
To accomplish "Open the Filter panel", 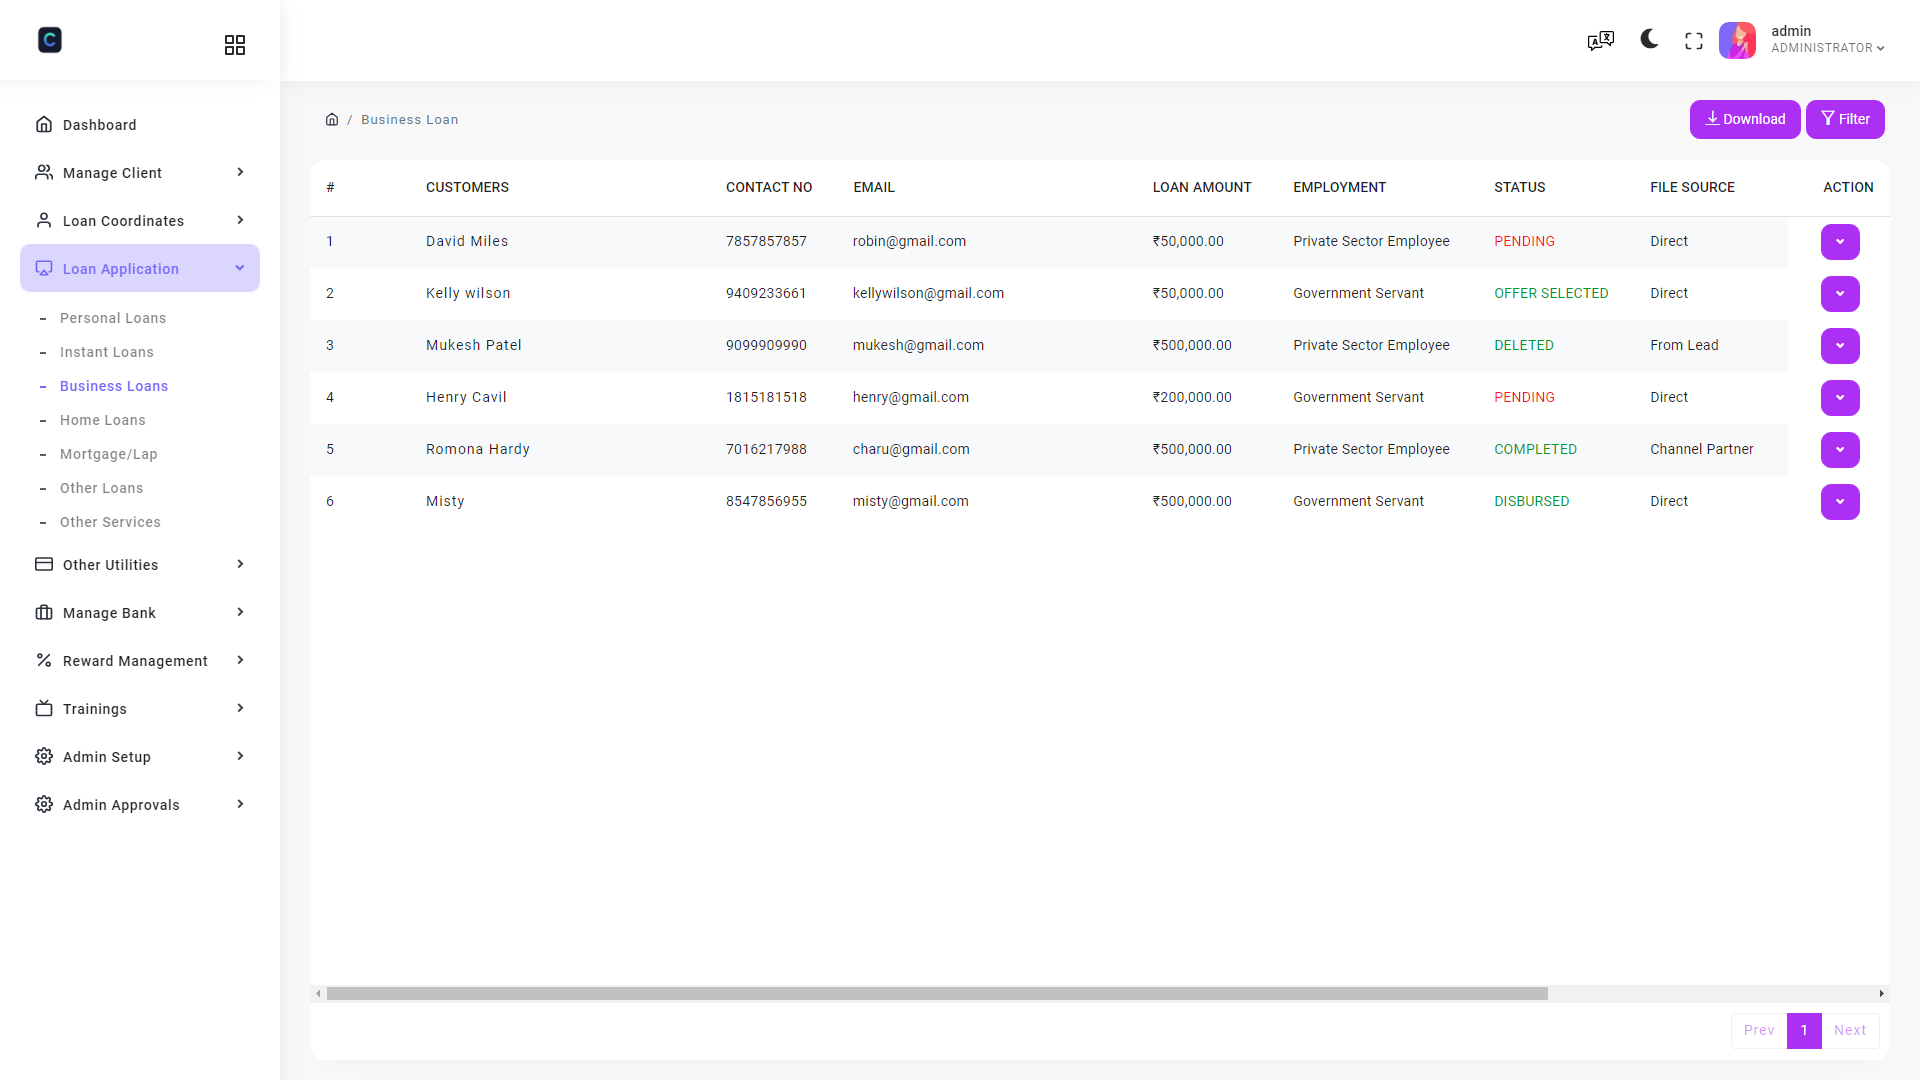I will [x=1845, y=119].
